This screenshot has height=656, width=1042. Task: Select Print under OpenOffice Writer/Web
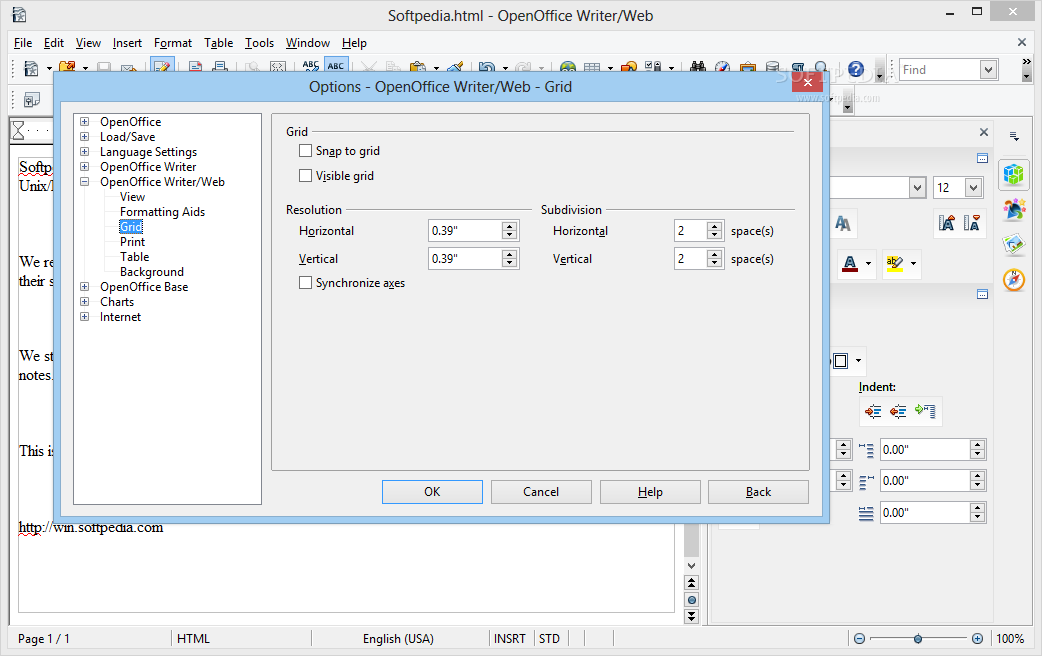click(x=132, y=242)
